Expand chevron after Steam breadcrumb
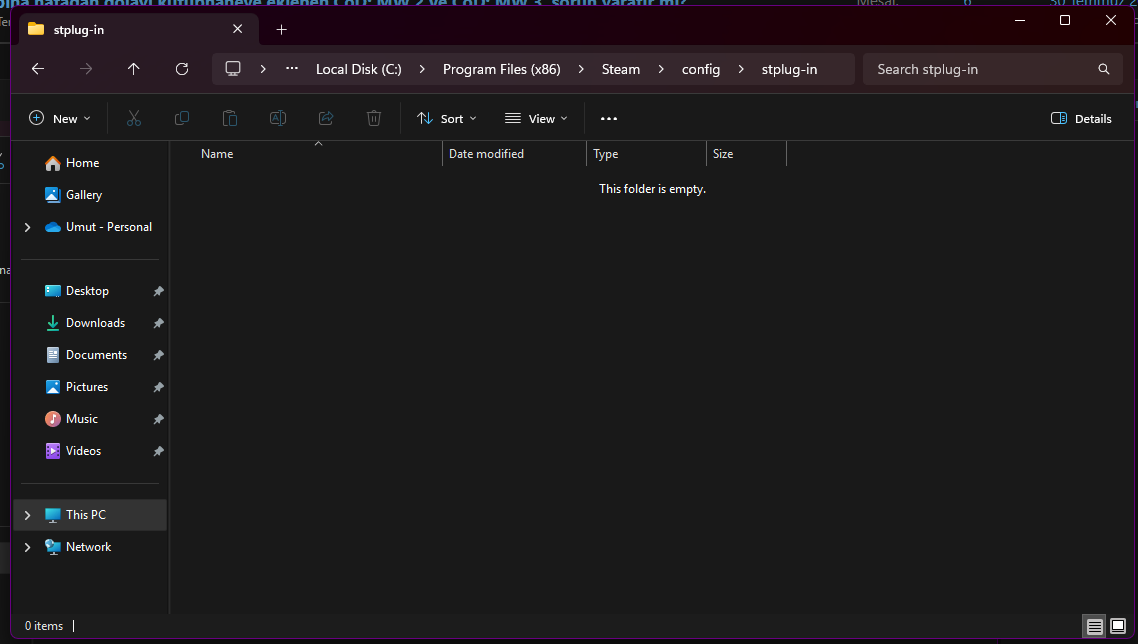The image size is (1138, 644). pos(661,69)
